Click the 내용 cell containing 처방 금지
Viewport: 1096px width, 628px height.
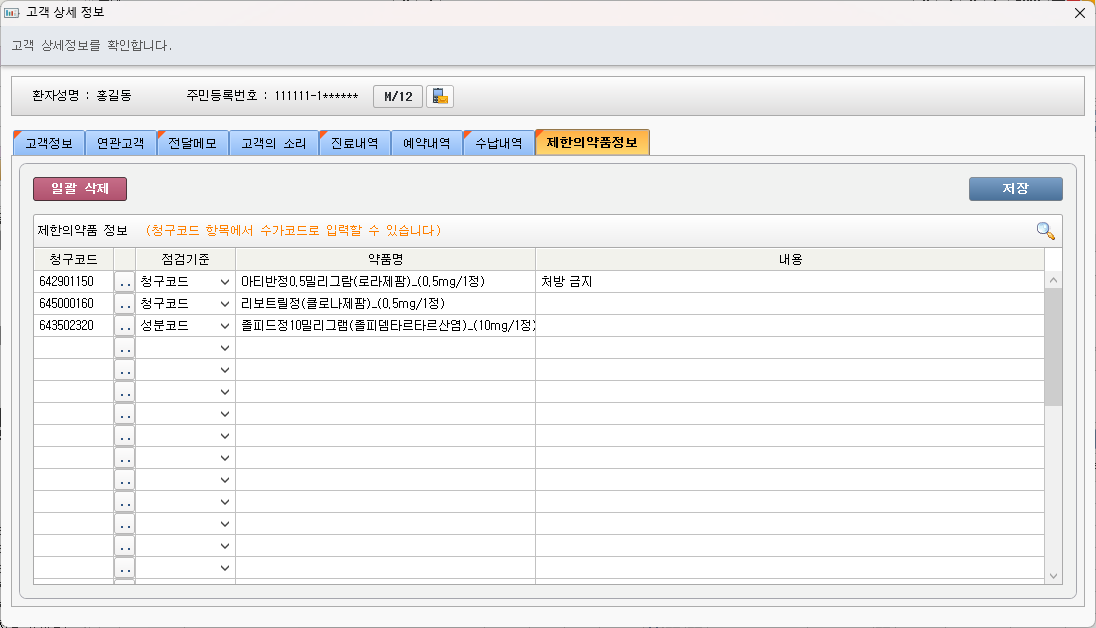[x=788, y=282]
